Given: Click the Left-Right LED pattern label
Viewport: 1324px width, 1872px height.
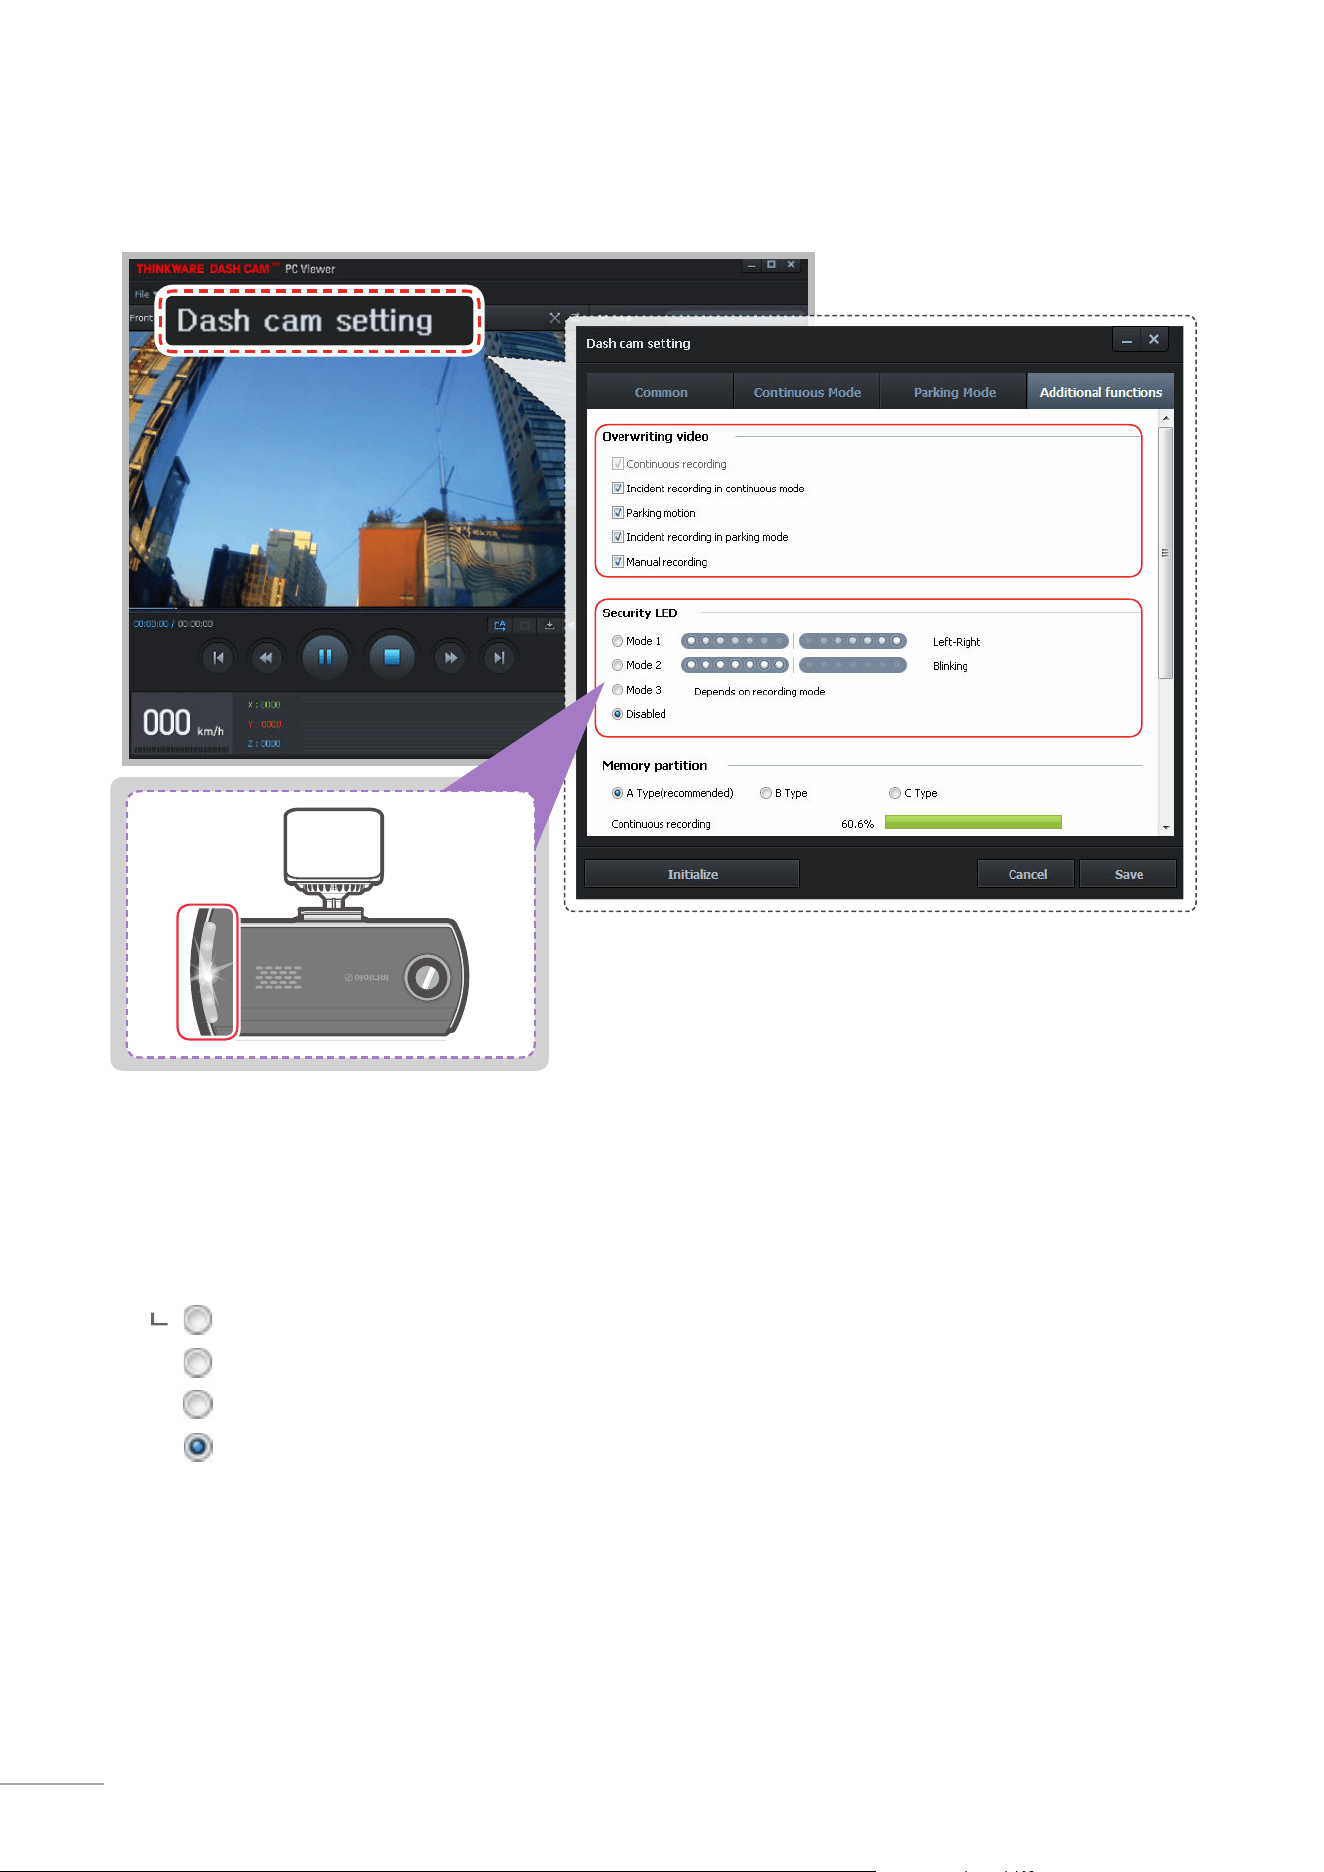Looking at the screenshot, I should coord(956,642).
